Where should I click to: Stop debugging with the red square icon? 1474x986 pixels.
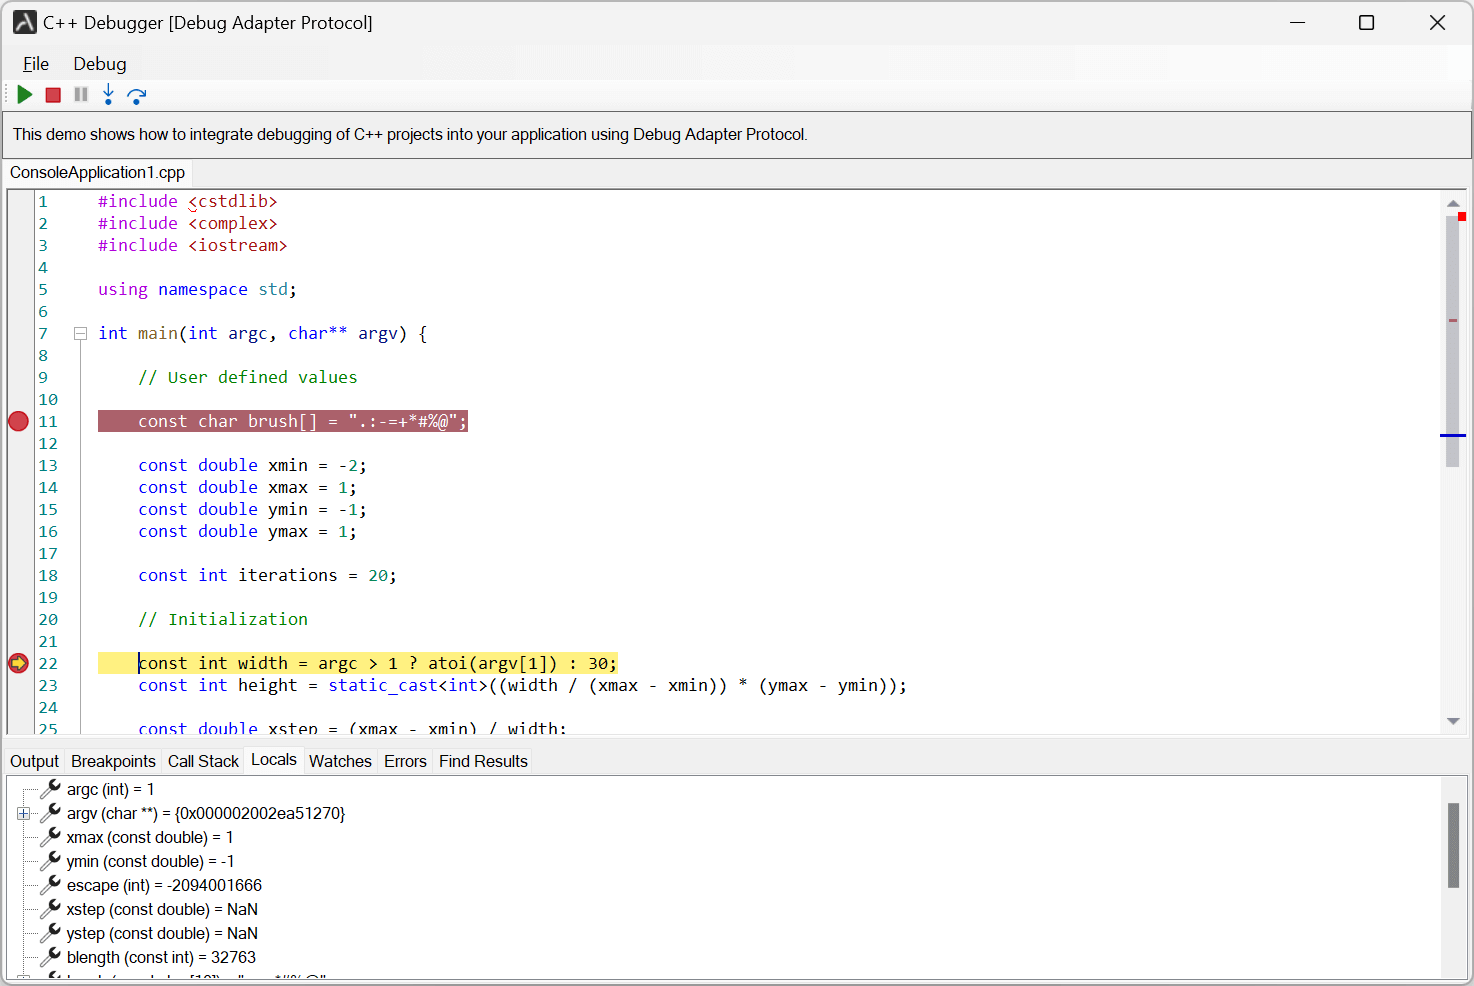(x=54, y=95)
